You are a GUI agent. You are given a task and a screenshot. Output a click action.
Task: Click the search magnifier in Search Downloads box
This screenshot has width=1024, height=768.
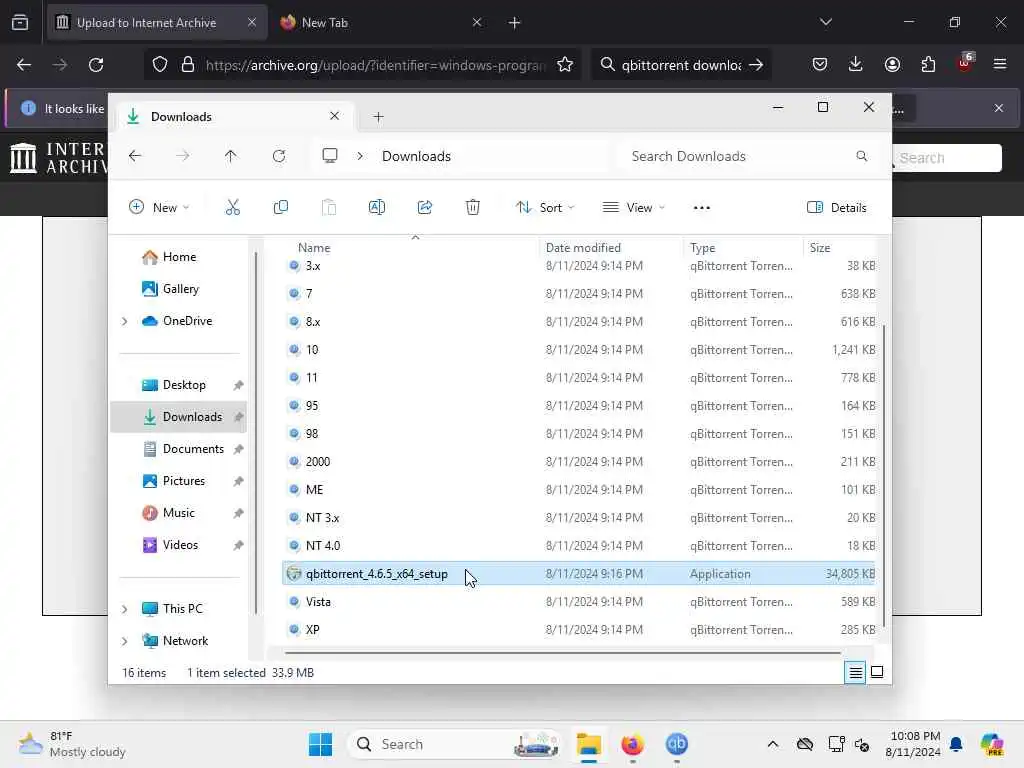[x=862, y=156]
